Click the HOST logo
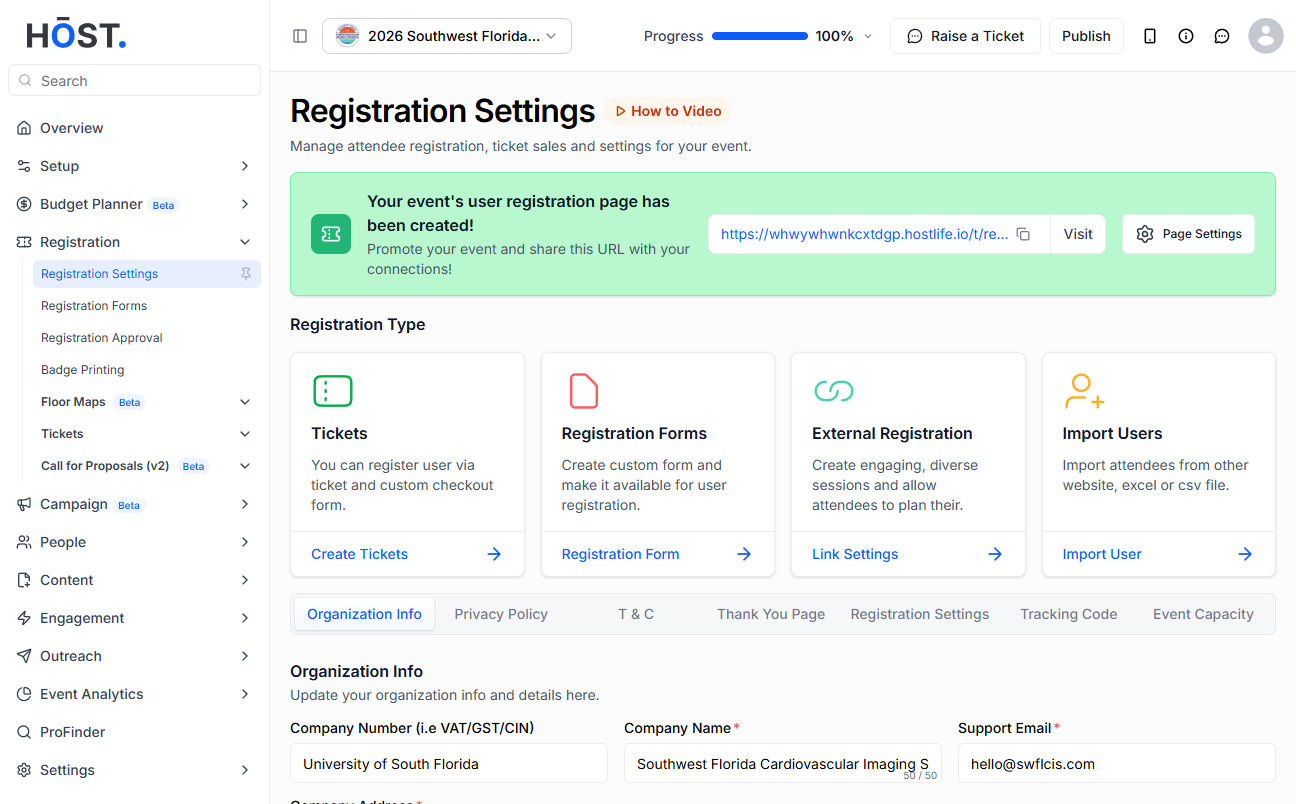1296x804 pixels. [x=76, y=36]
